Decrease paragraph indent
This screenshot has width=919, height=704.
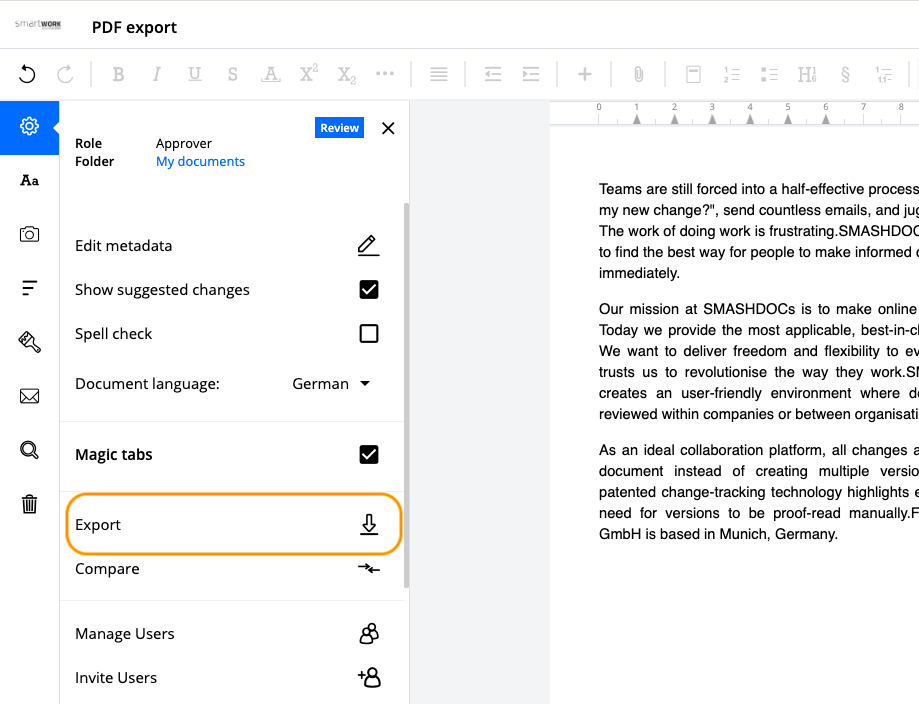(493, 74)
